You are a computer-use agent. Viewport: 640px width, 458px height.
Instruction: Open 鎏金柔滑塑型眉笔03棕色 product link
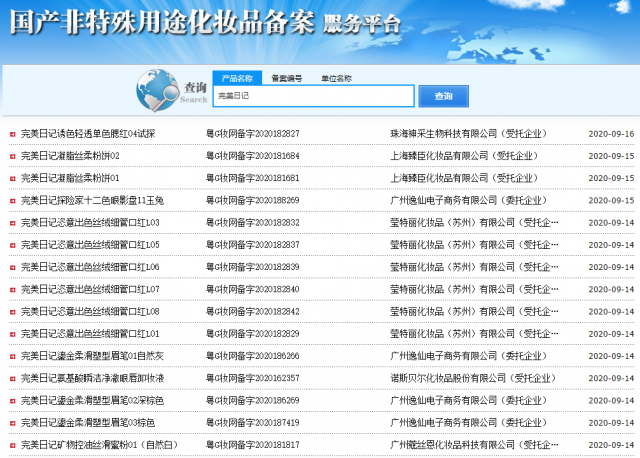click(88, 423)
